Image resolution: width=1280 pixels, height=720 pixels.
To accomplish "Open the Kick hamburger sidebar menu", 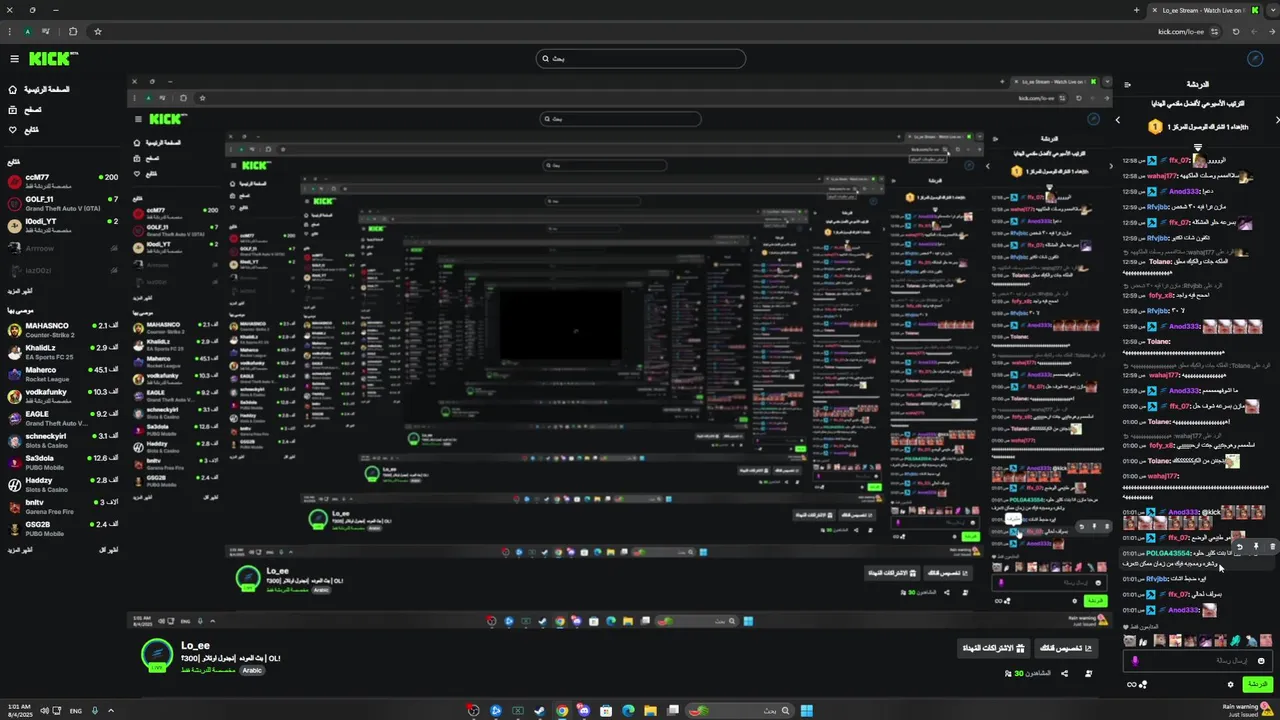I will point(14,59).
